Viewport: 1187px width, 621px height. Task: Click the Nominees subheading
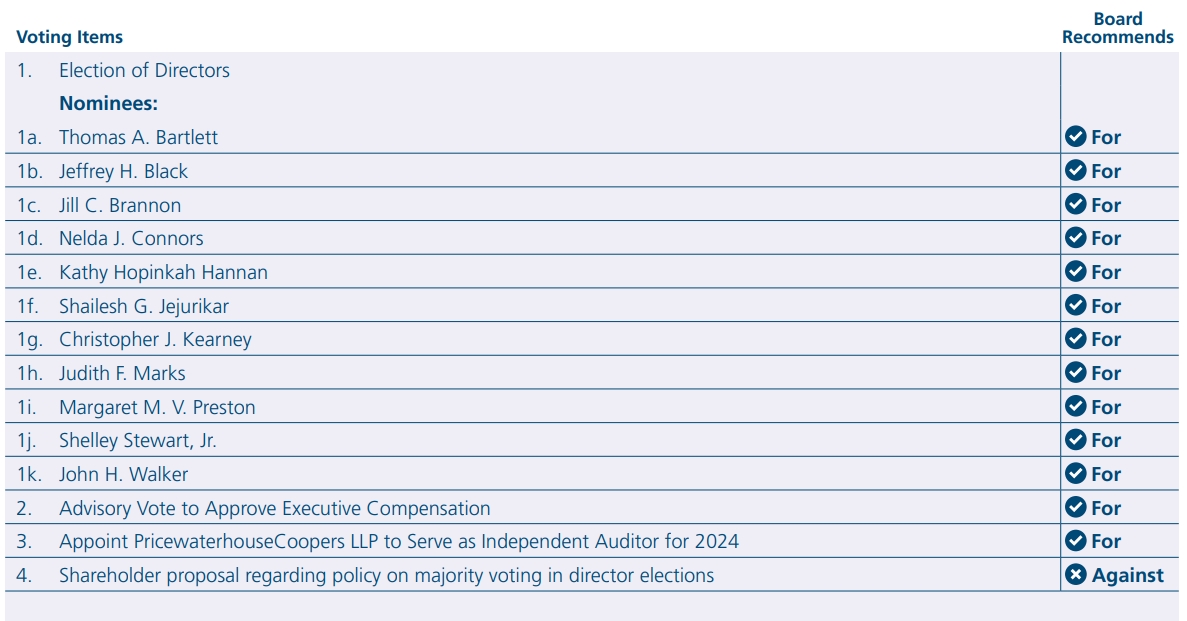pos(109,103)
